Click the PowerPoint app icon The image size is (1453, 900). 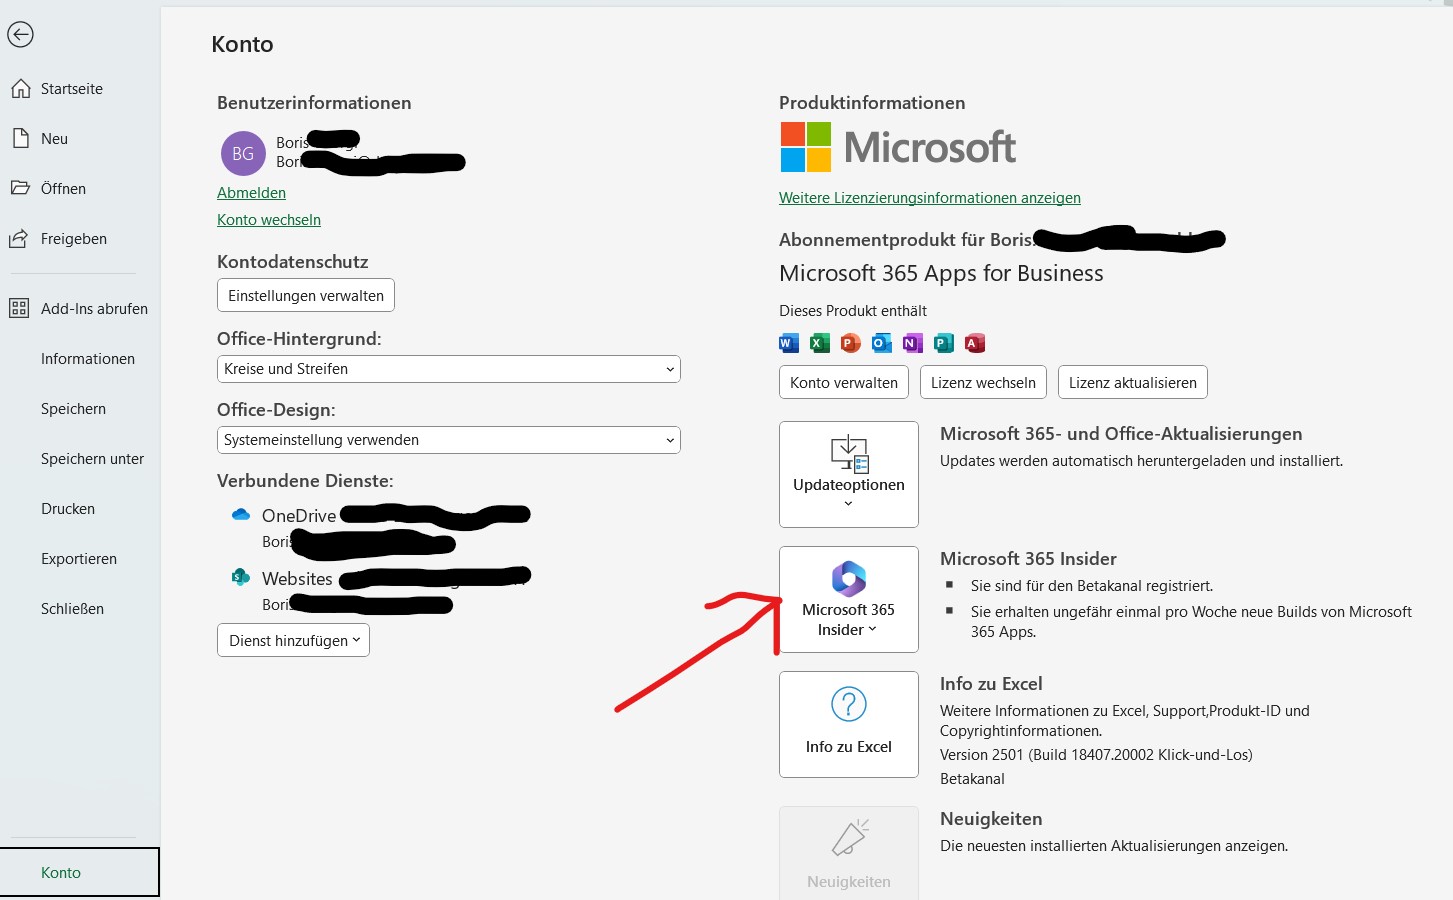pos(850,343)
